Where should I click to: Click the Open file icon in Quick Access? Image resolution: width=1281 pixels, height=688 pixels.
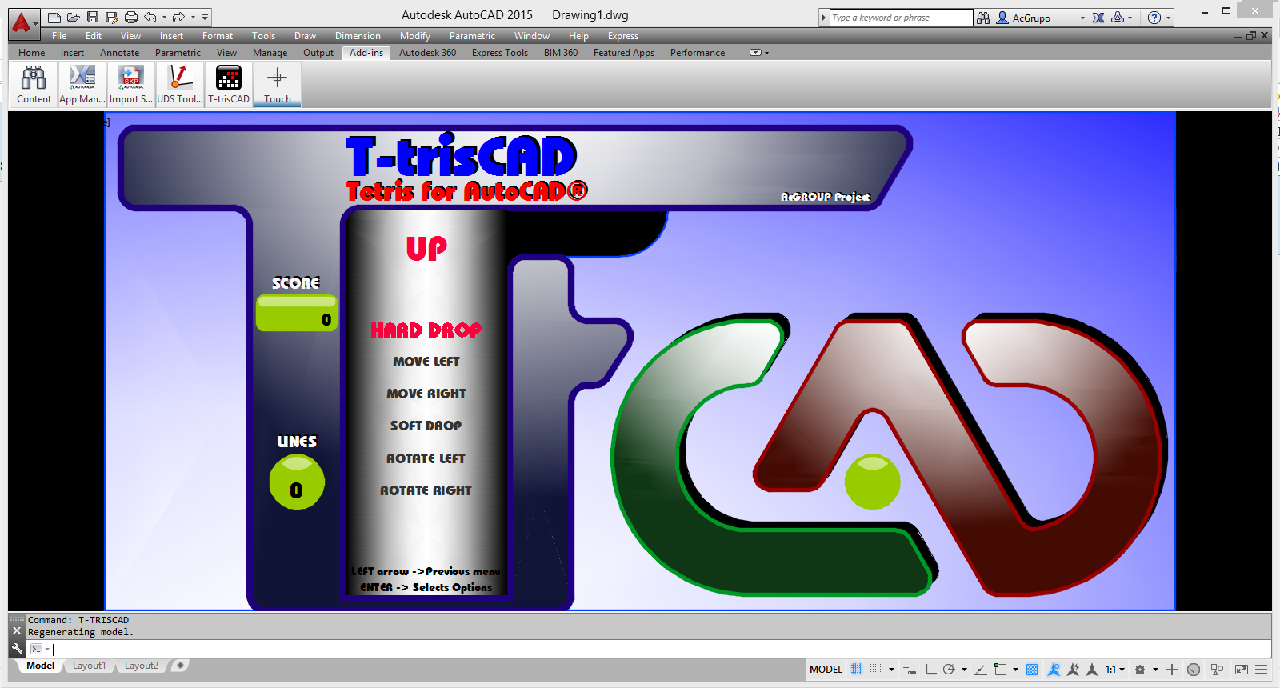pos(73,17)
